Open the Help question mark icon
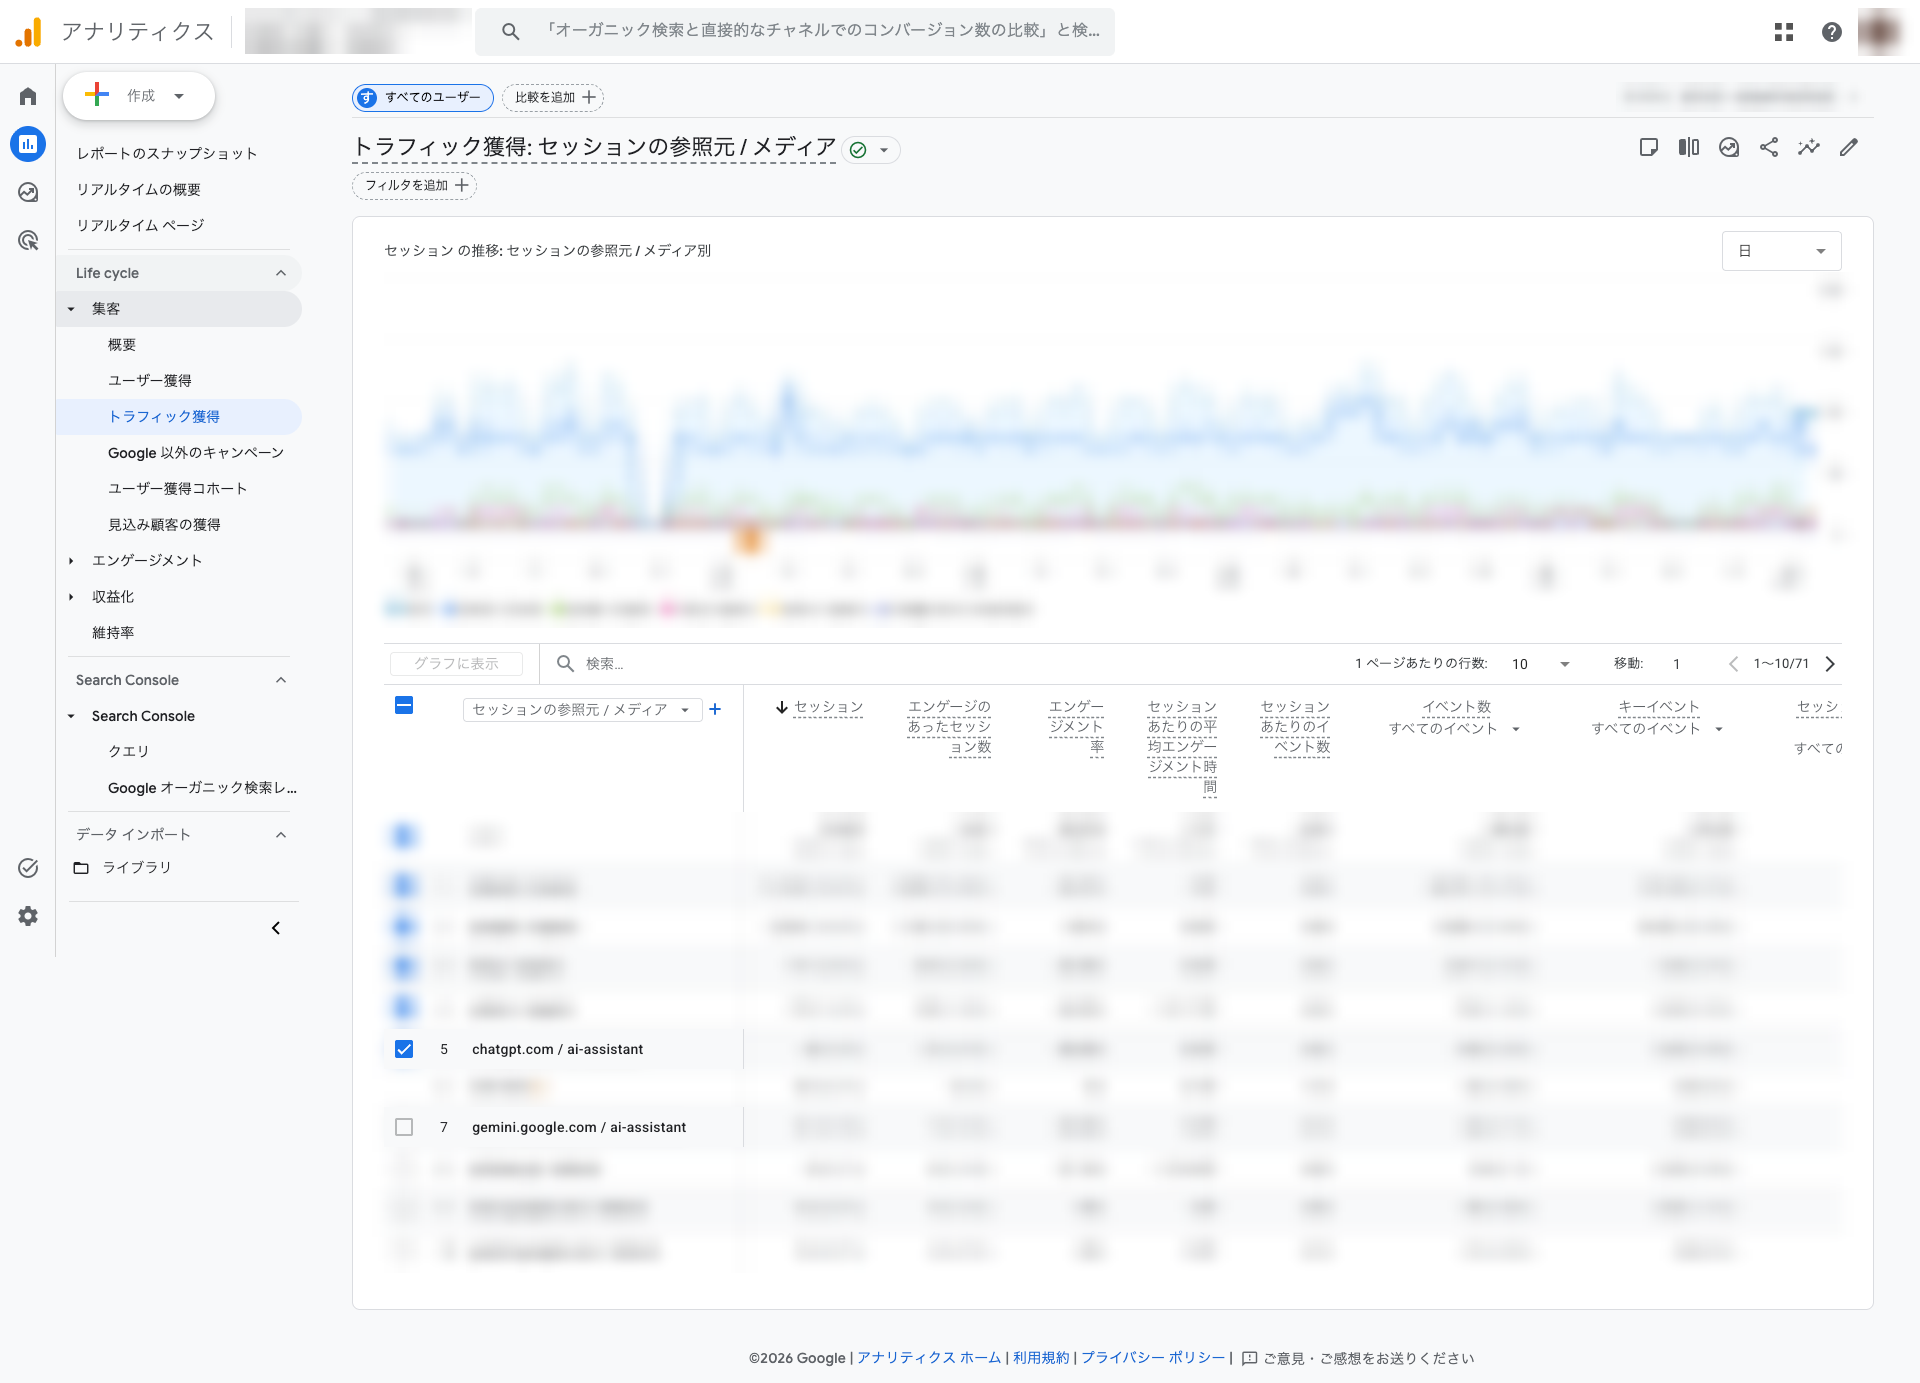This screenshot has width=1920, height=1383. (1832, 32)
